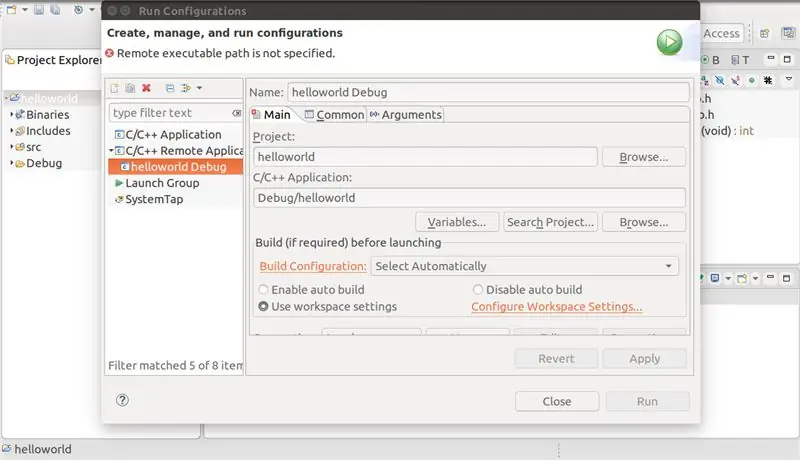Screen dimensions: 800x460
Task: Click the black asterisk icon in the Outline toolbar
Action: coord(768,81)
